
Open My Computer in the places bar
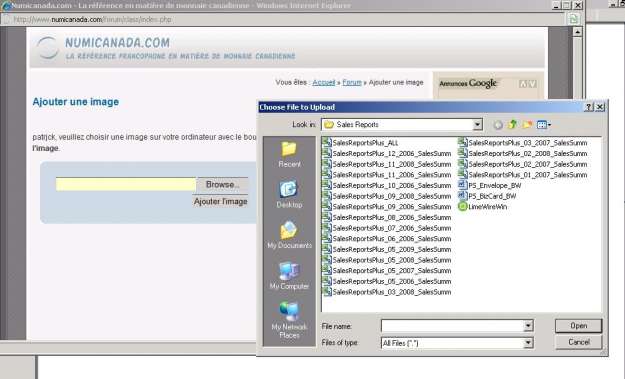pyautogui.click(x=289, y=276)
